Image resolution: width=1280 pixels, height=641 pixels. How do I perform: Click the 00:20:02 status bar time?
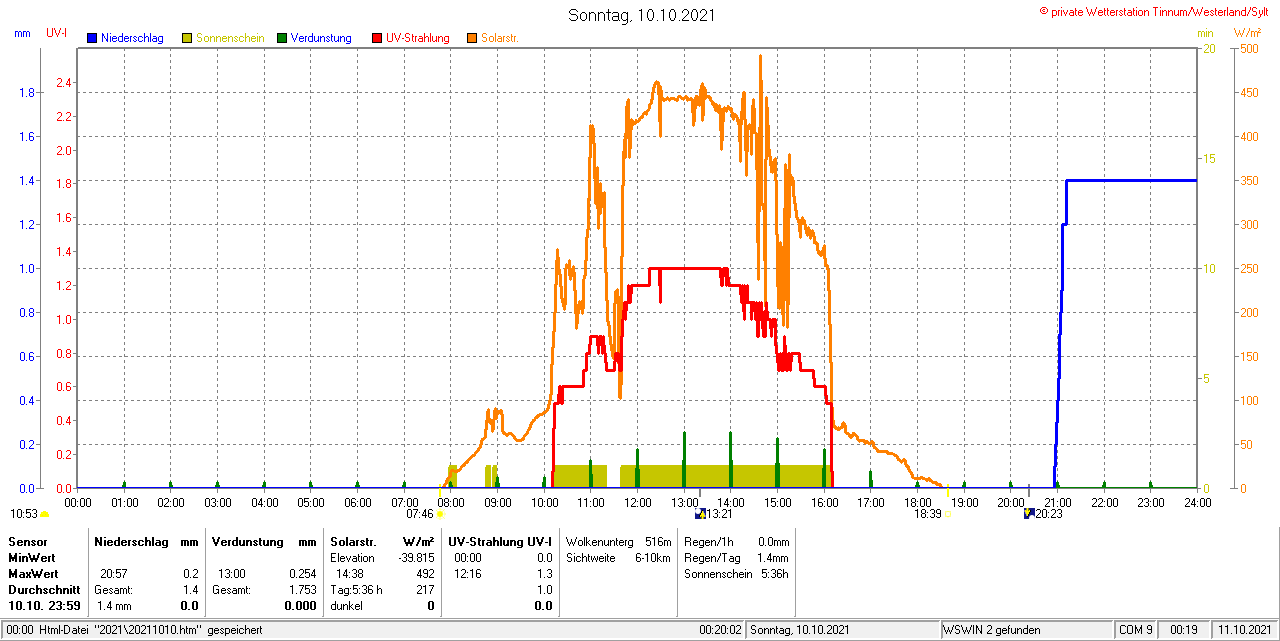(720, 631)
